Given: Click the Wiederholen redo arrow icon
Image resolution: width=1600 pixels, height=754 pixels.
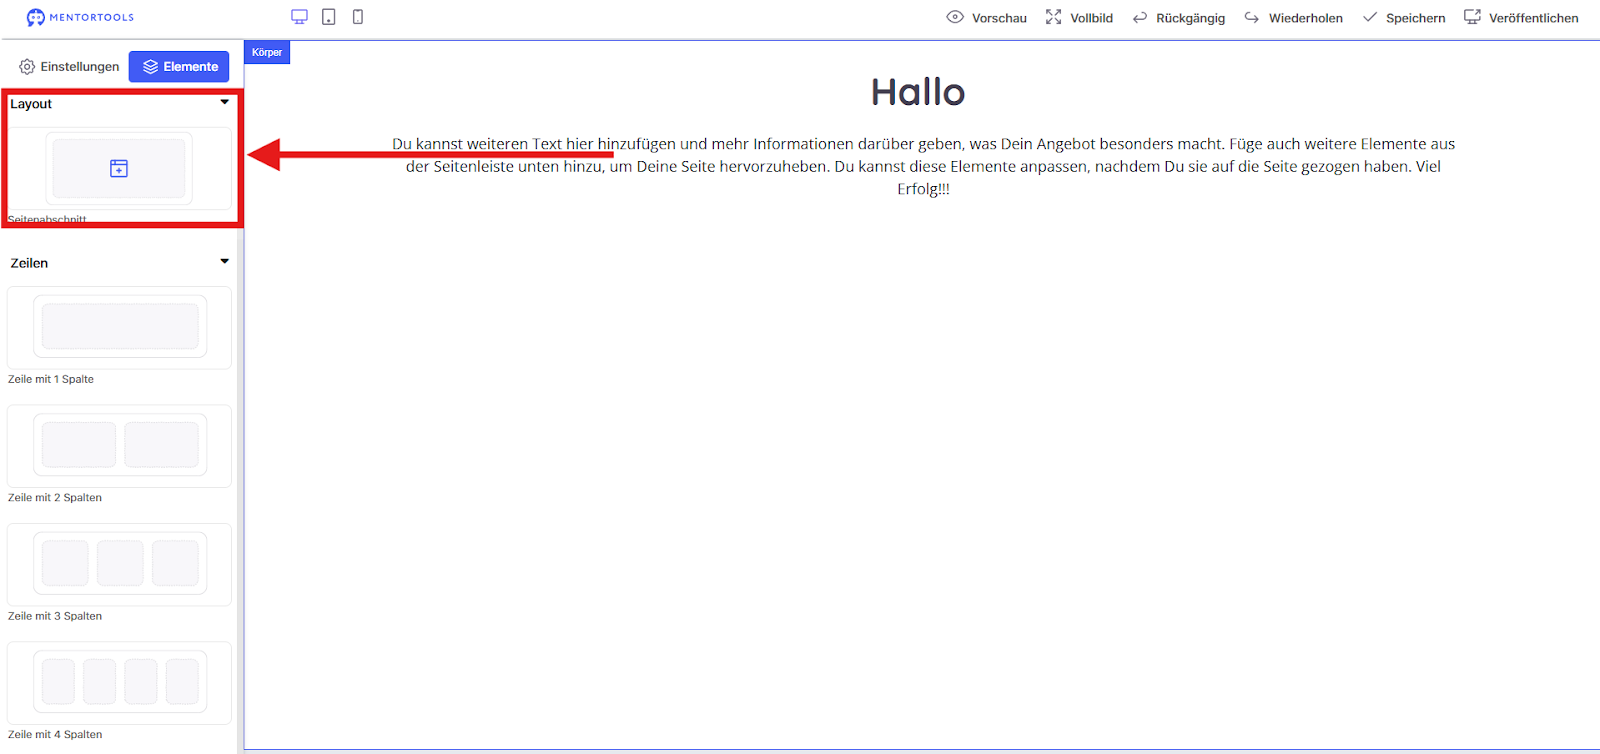Looking at the screenshot, I should click(1251, 18).
